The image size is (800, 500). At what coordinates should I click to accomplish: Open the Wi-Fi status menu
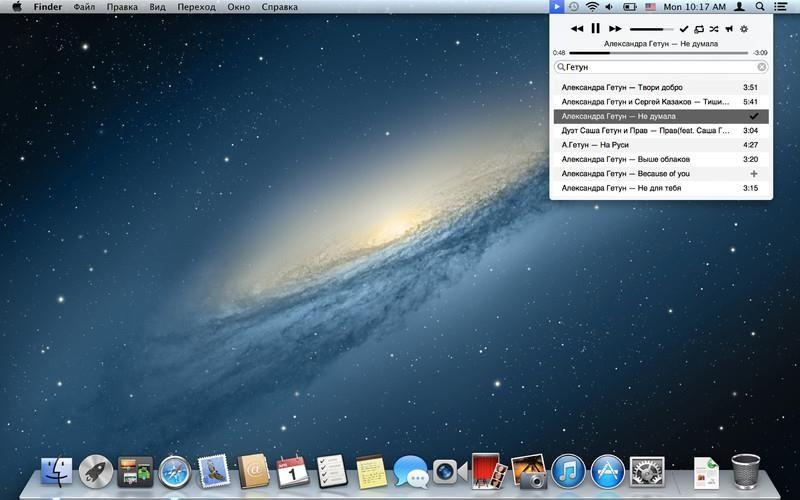(592, 7)
